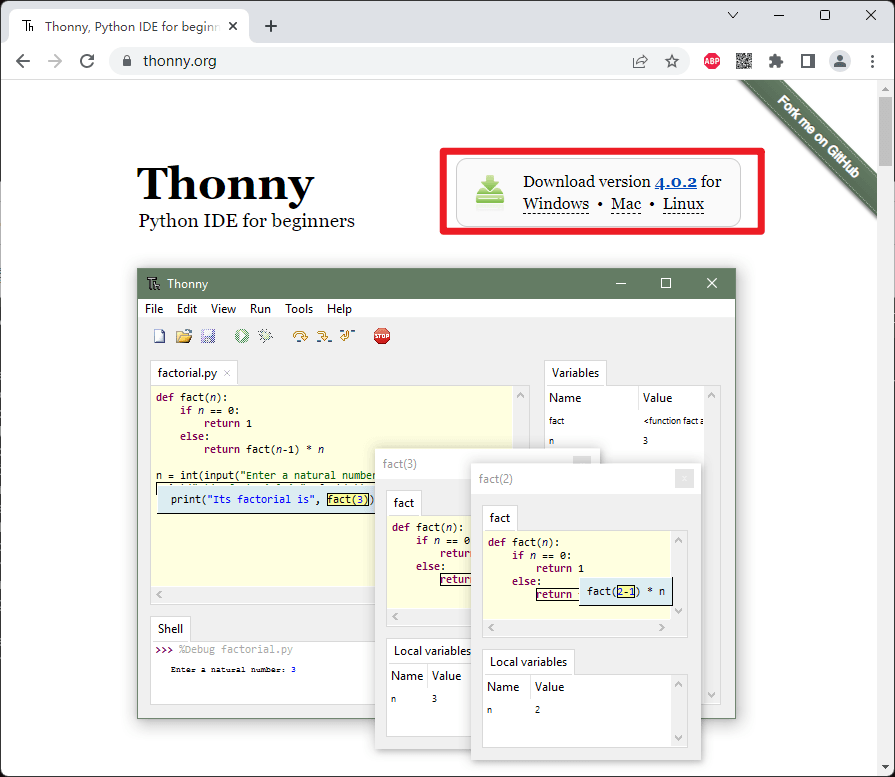The image size is (895, 777).
Task: Expand the browser search tabs chevron
Action: [x=733, y=15]
